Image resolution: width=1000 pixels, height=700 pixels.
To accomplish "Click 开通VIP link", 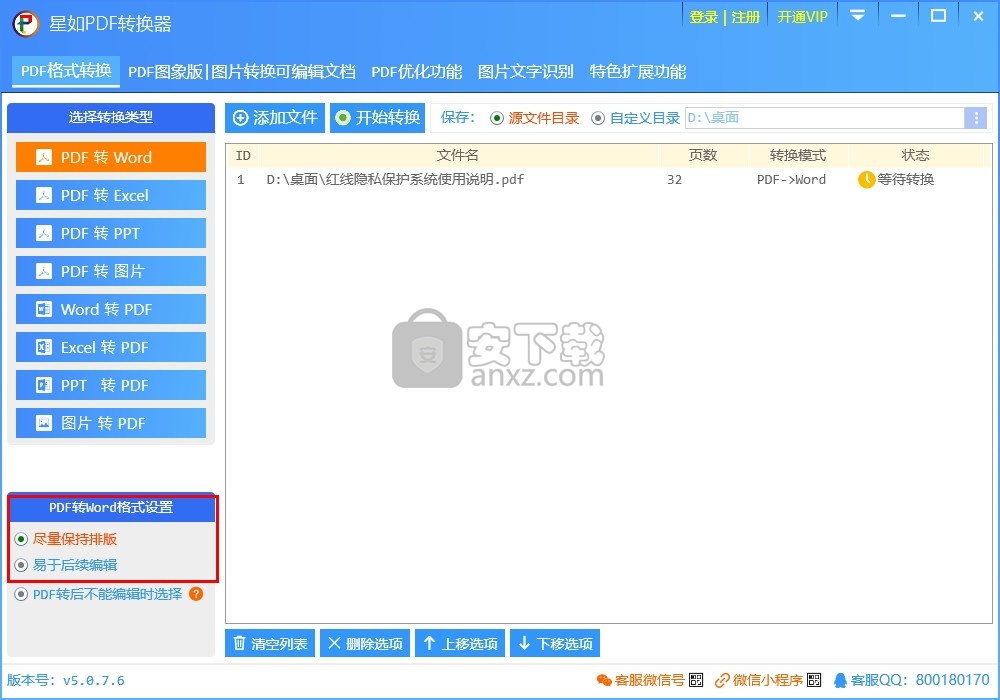I will [802, 17].
